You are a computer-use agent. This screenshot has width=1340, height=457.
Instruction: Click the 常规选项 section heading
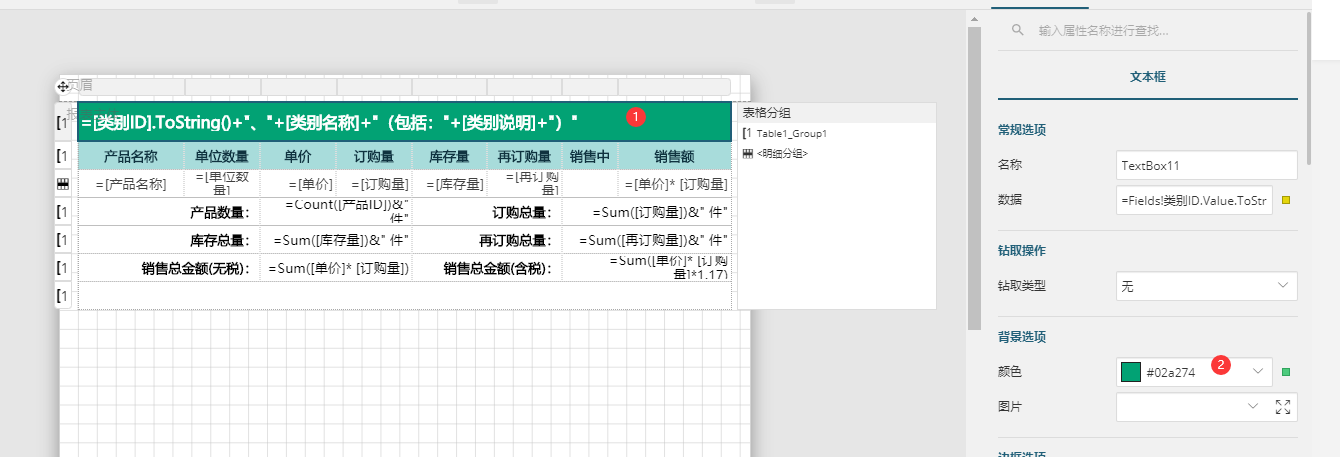1022,130
